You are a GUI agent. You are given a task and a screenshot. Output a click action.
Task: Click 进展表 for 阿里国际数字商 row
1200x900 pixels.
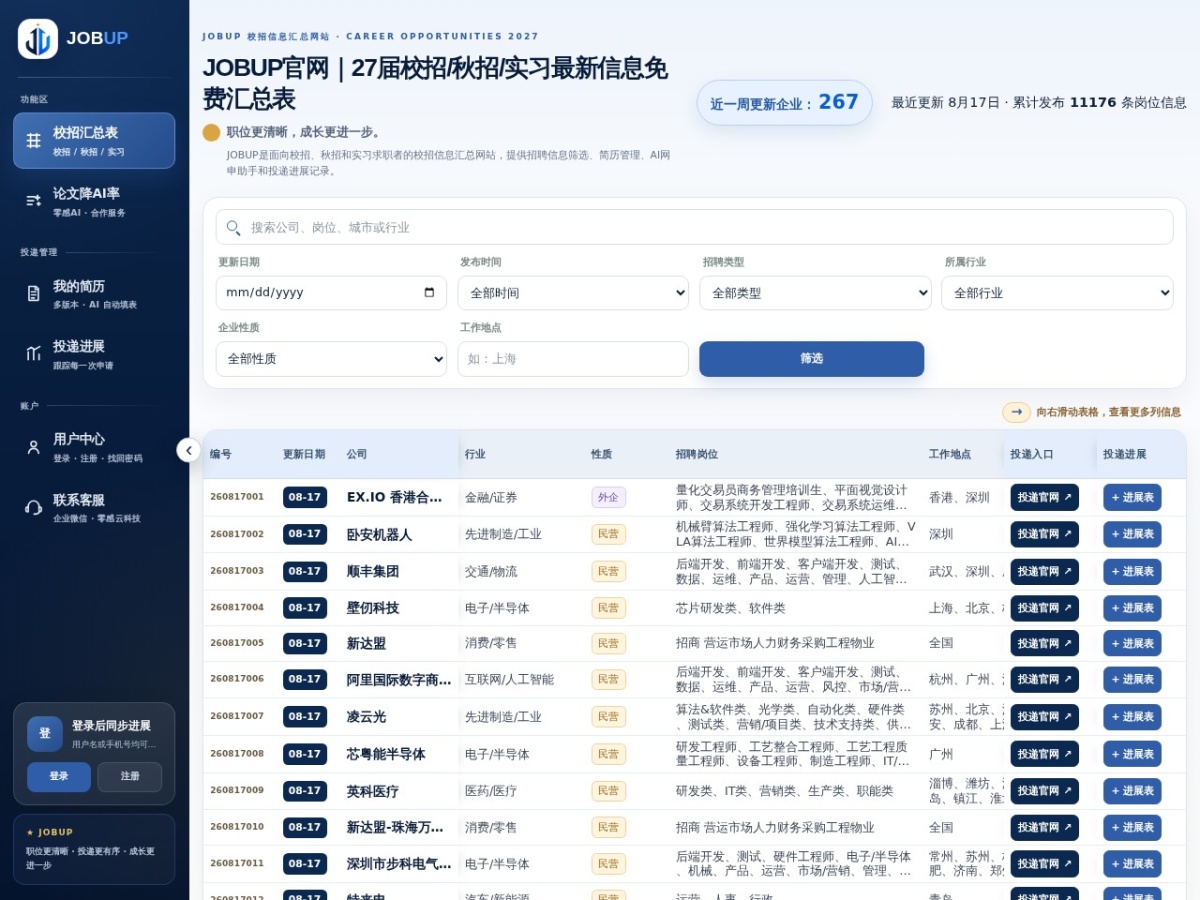[1132, 680]
